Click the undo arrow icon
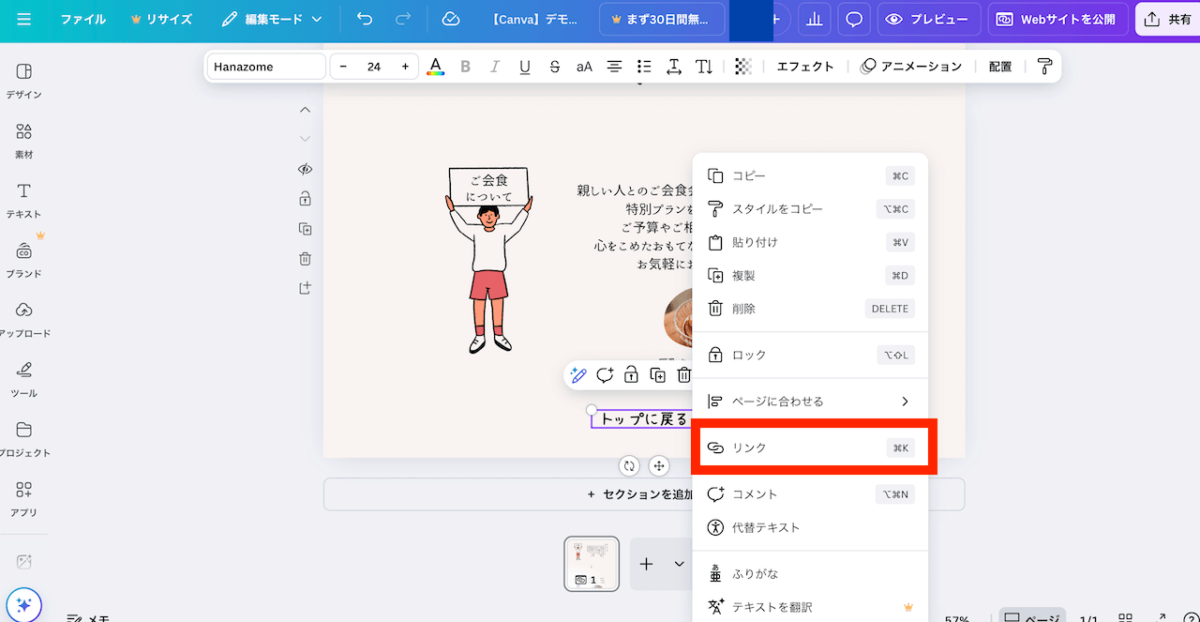Viewport: 1200px width, 622px height. [365, 19]
